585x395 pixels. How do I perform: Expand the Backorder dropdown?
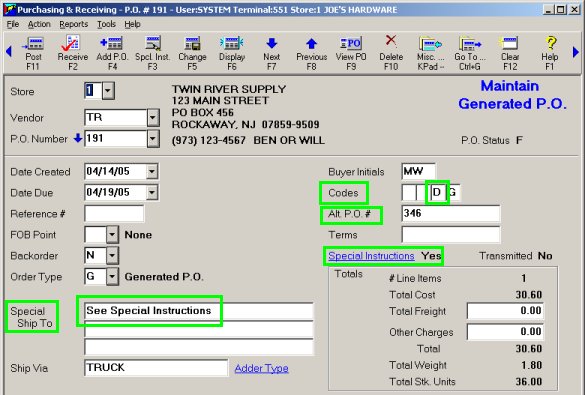[x=112, y=256]
